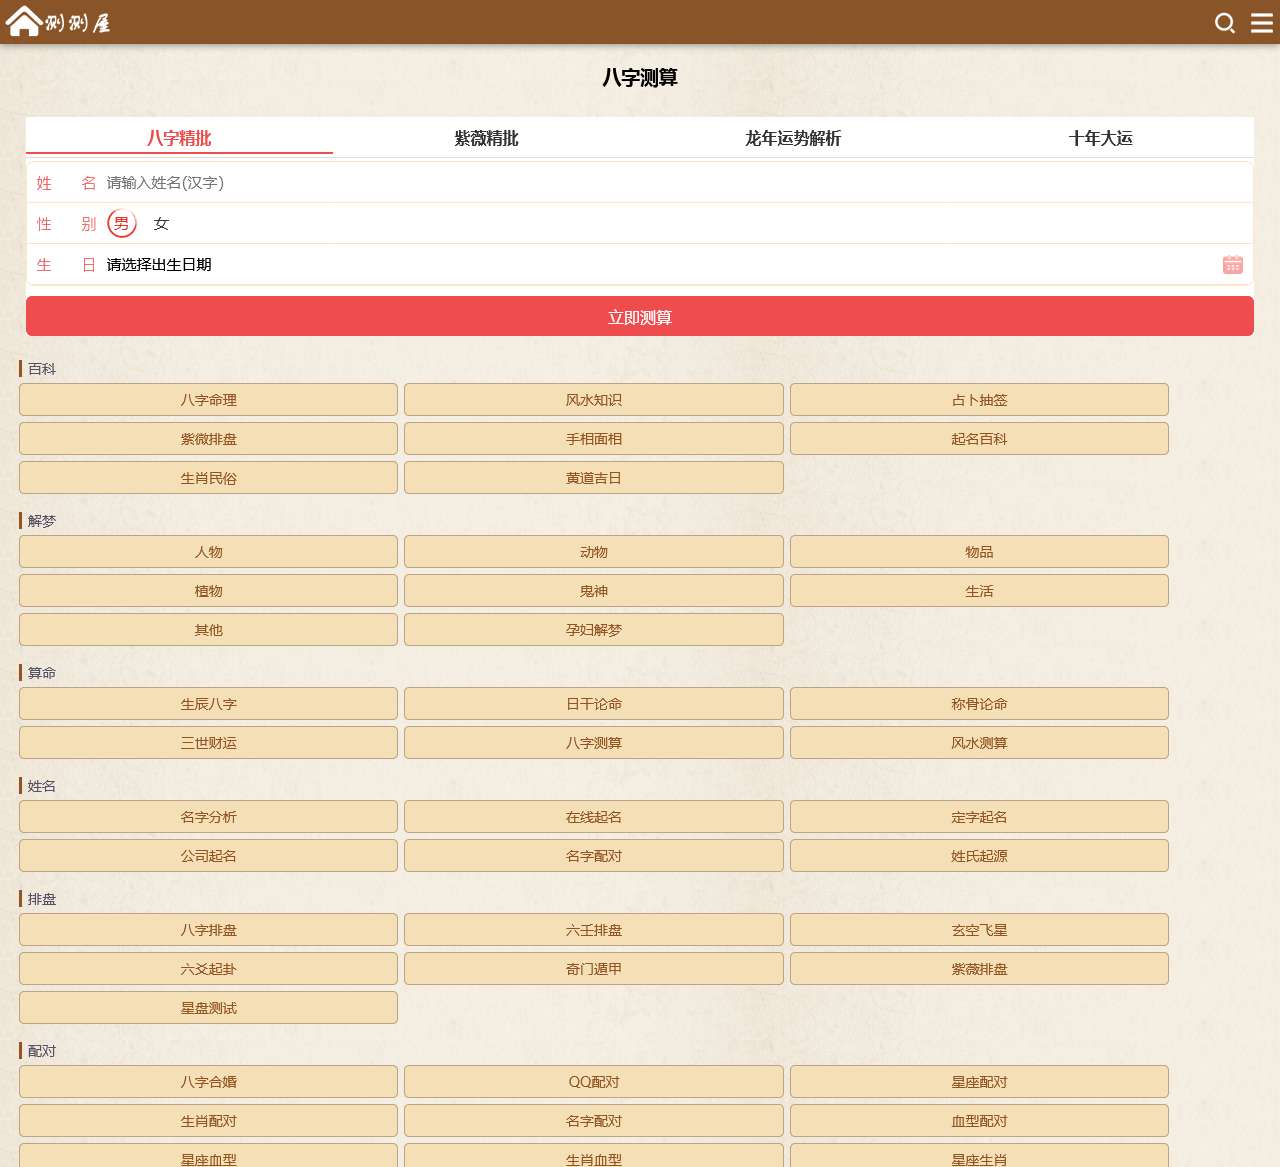Open the 黄道吉日 link
The width and height of the screenshot is (1280, 1167).
click(594, 478)
